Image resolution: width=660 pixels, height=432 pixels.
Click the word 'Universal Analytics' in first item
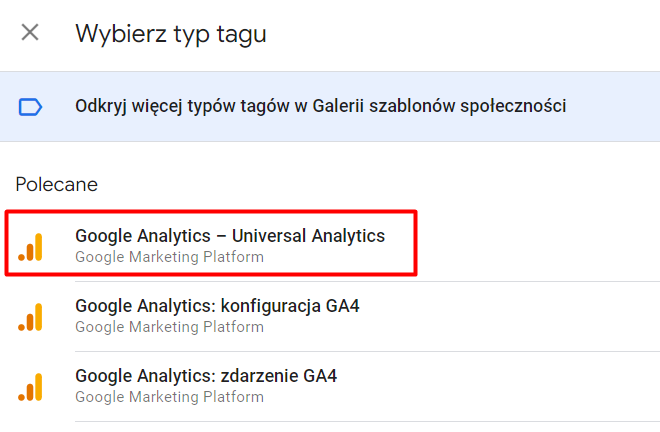click(x=309, y=236)
